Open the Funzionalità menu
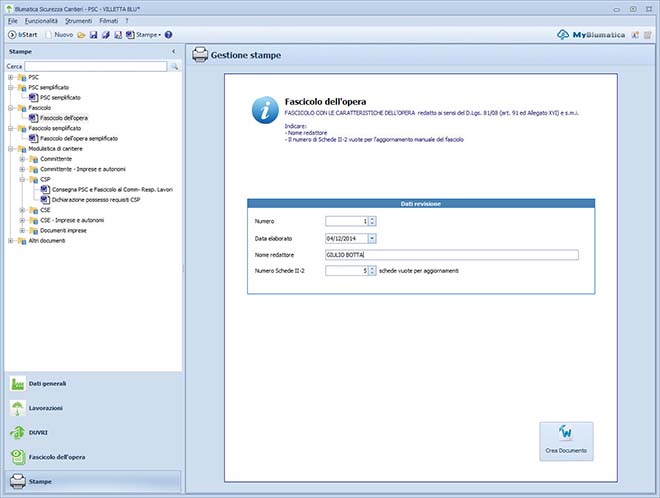 (x=41, y=20)
